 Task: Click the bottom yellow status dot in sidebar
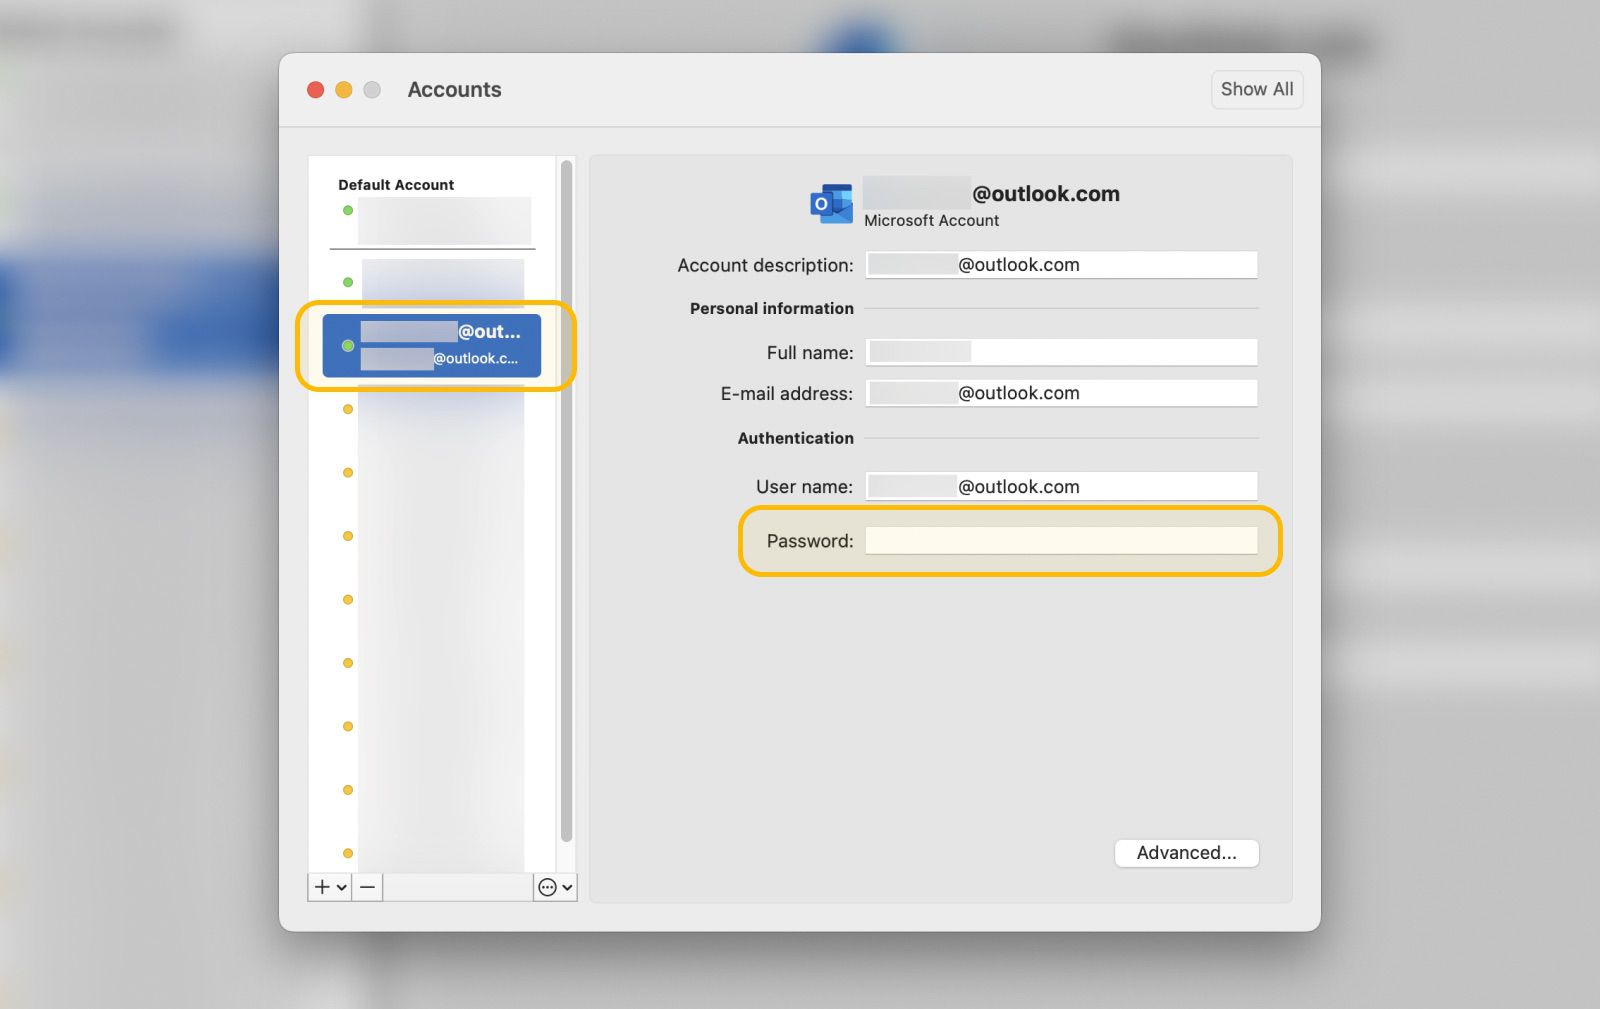(347, 853)
